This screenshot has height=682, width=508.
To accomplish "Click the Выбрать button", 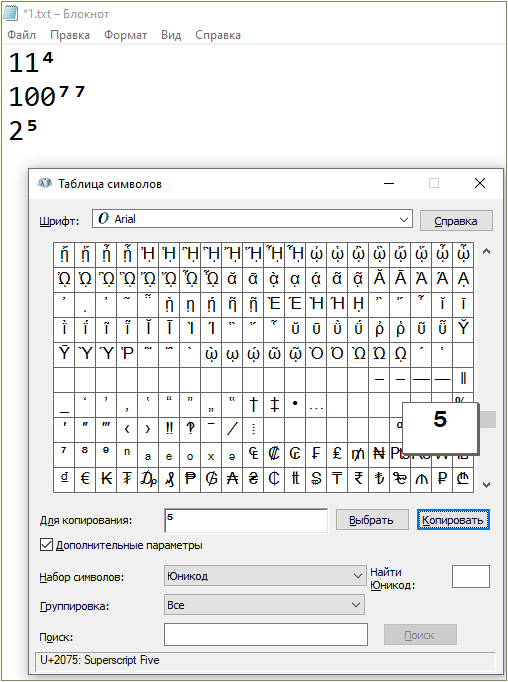I will pyautogui.click(x=372, y=520).
